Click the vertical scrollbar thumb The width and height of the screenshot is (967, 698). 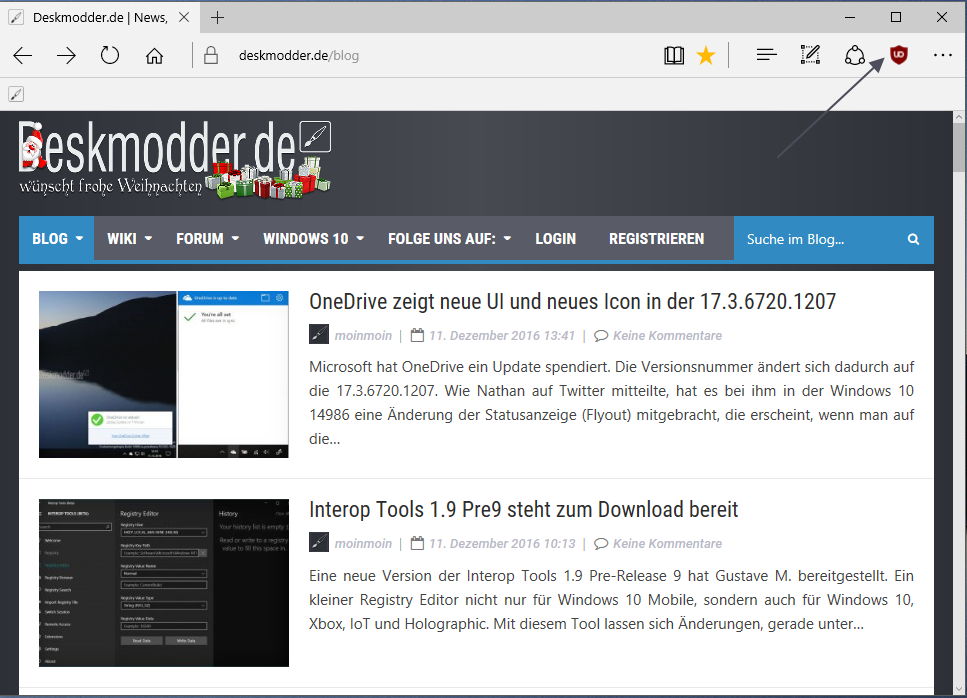(x=958, y=148)
